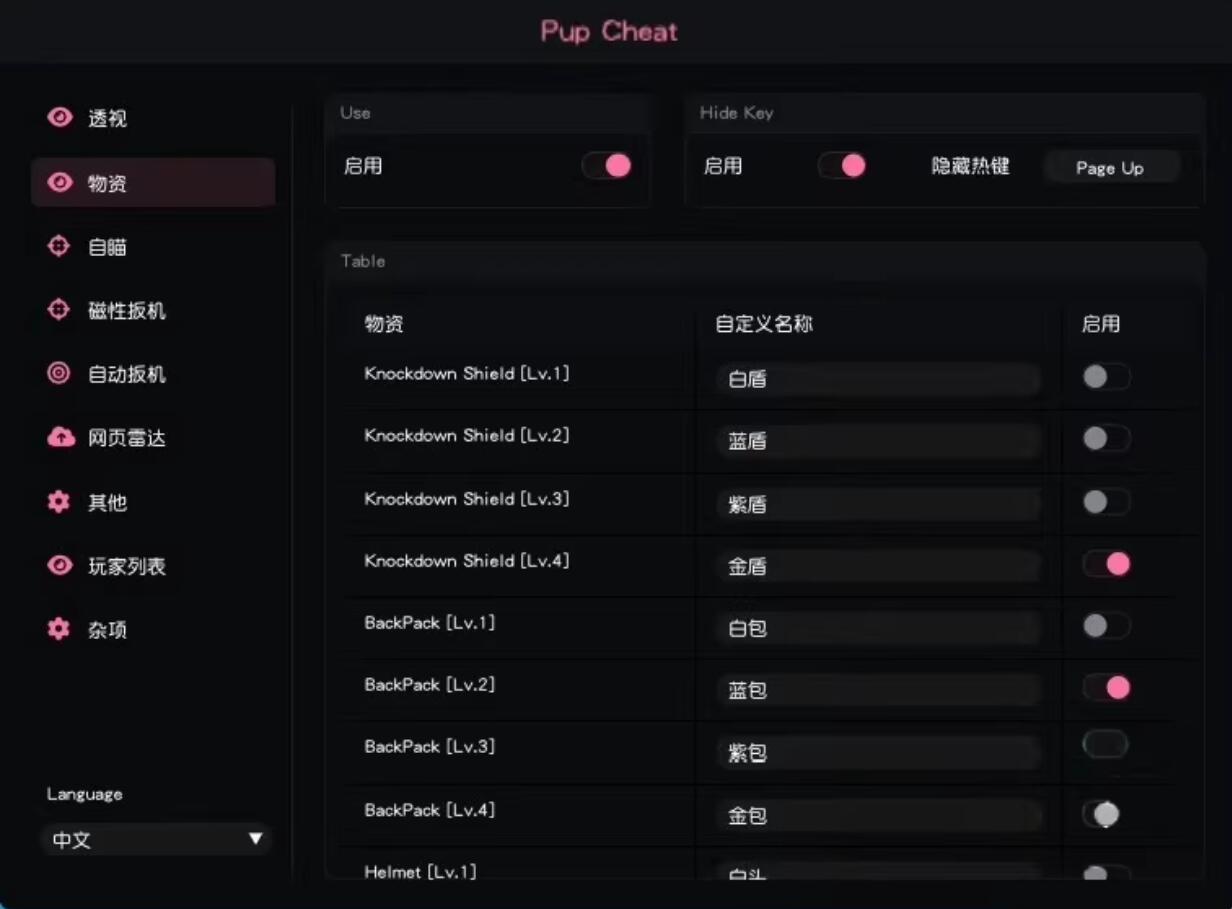This screenshot has width=1232, height=909.
Task: Click the target icon for 自动扳机
Action: pos(59,374)
